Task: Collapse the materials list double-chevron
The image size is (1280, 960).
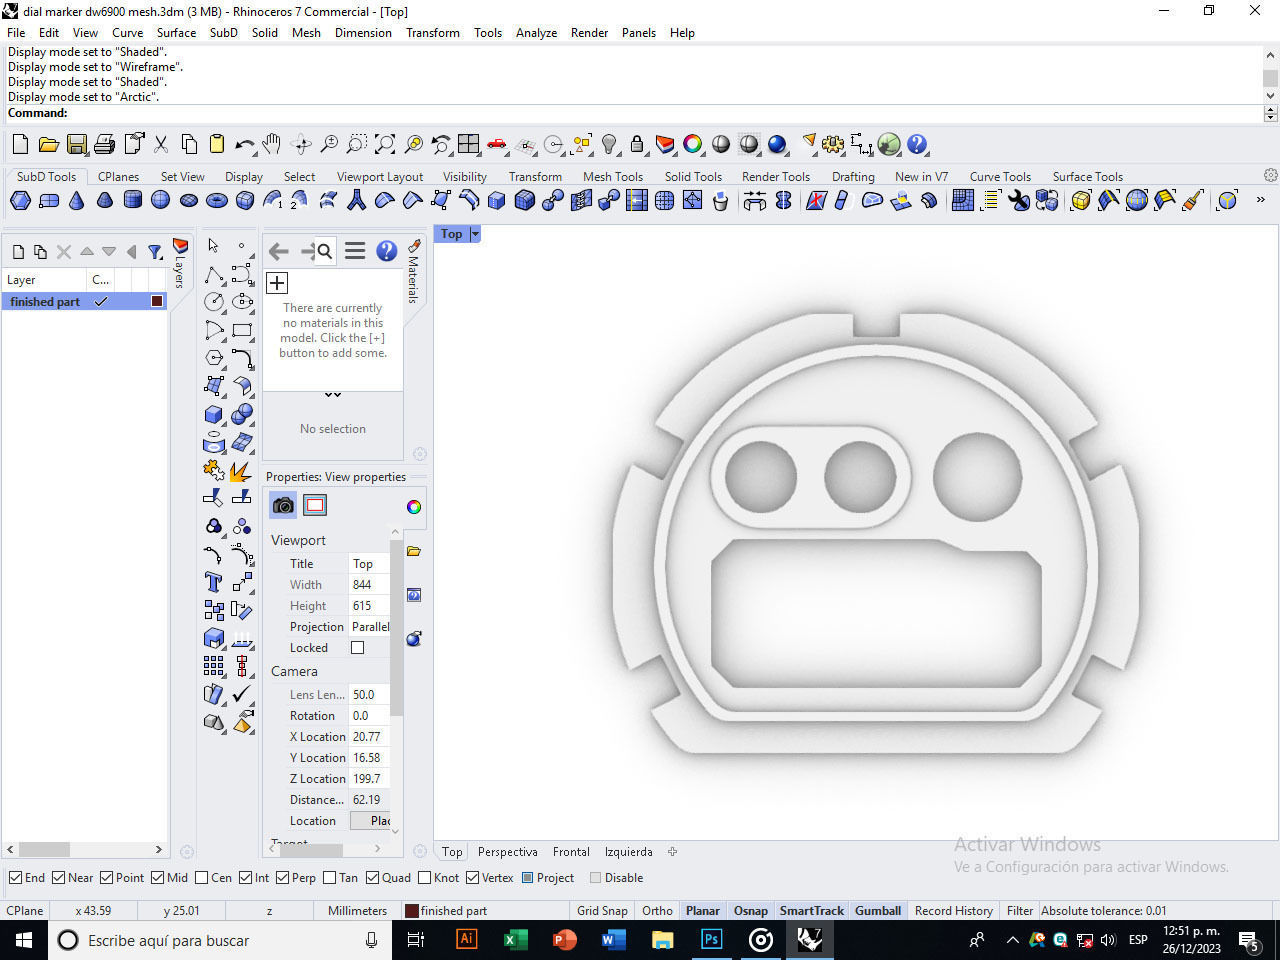Action: point(333,395)
